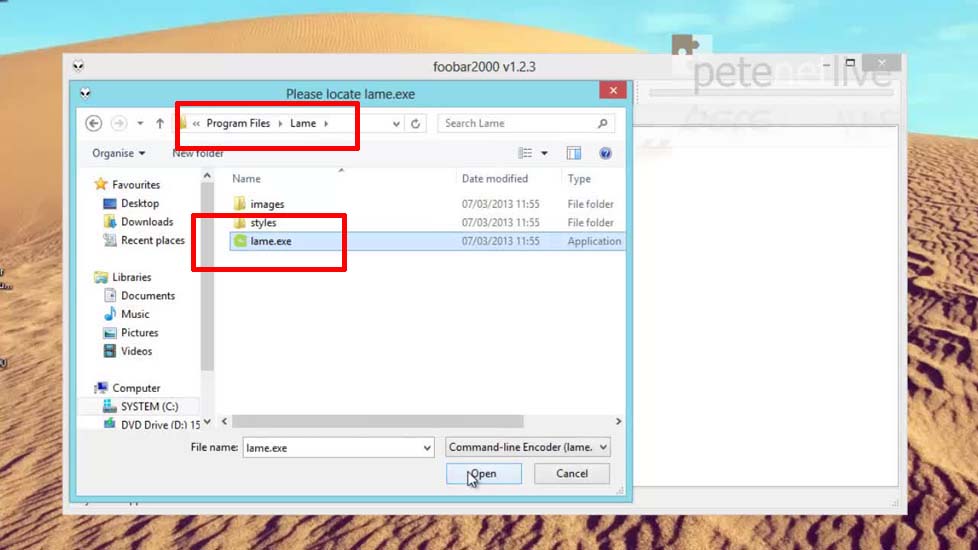
Task: Click the navigation pane vertical scrollbar thumb
Action: point(207,277)
